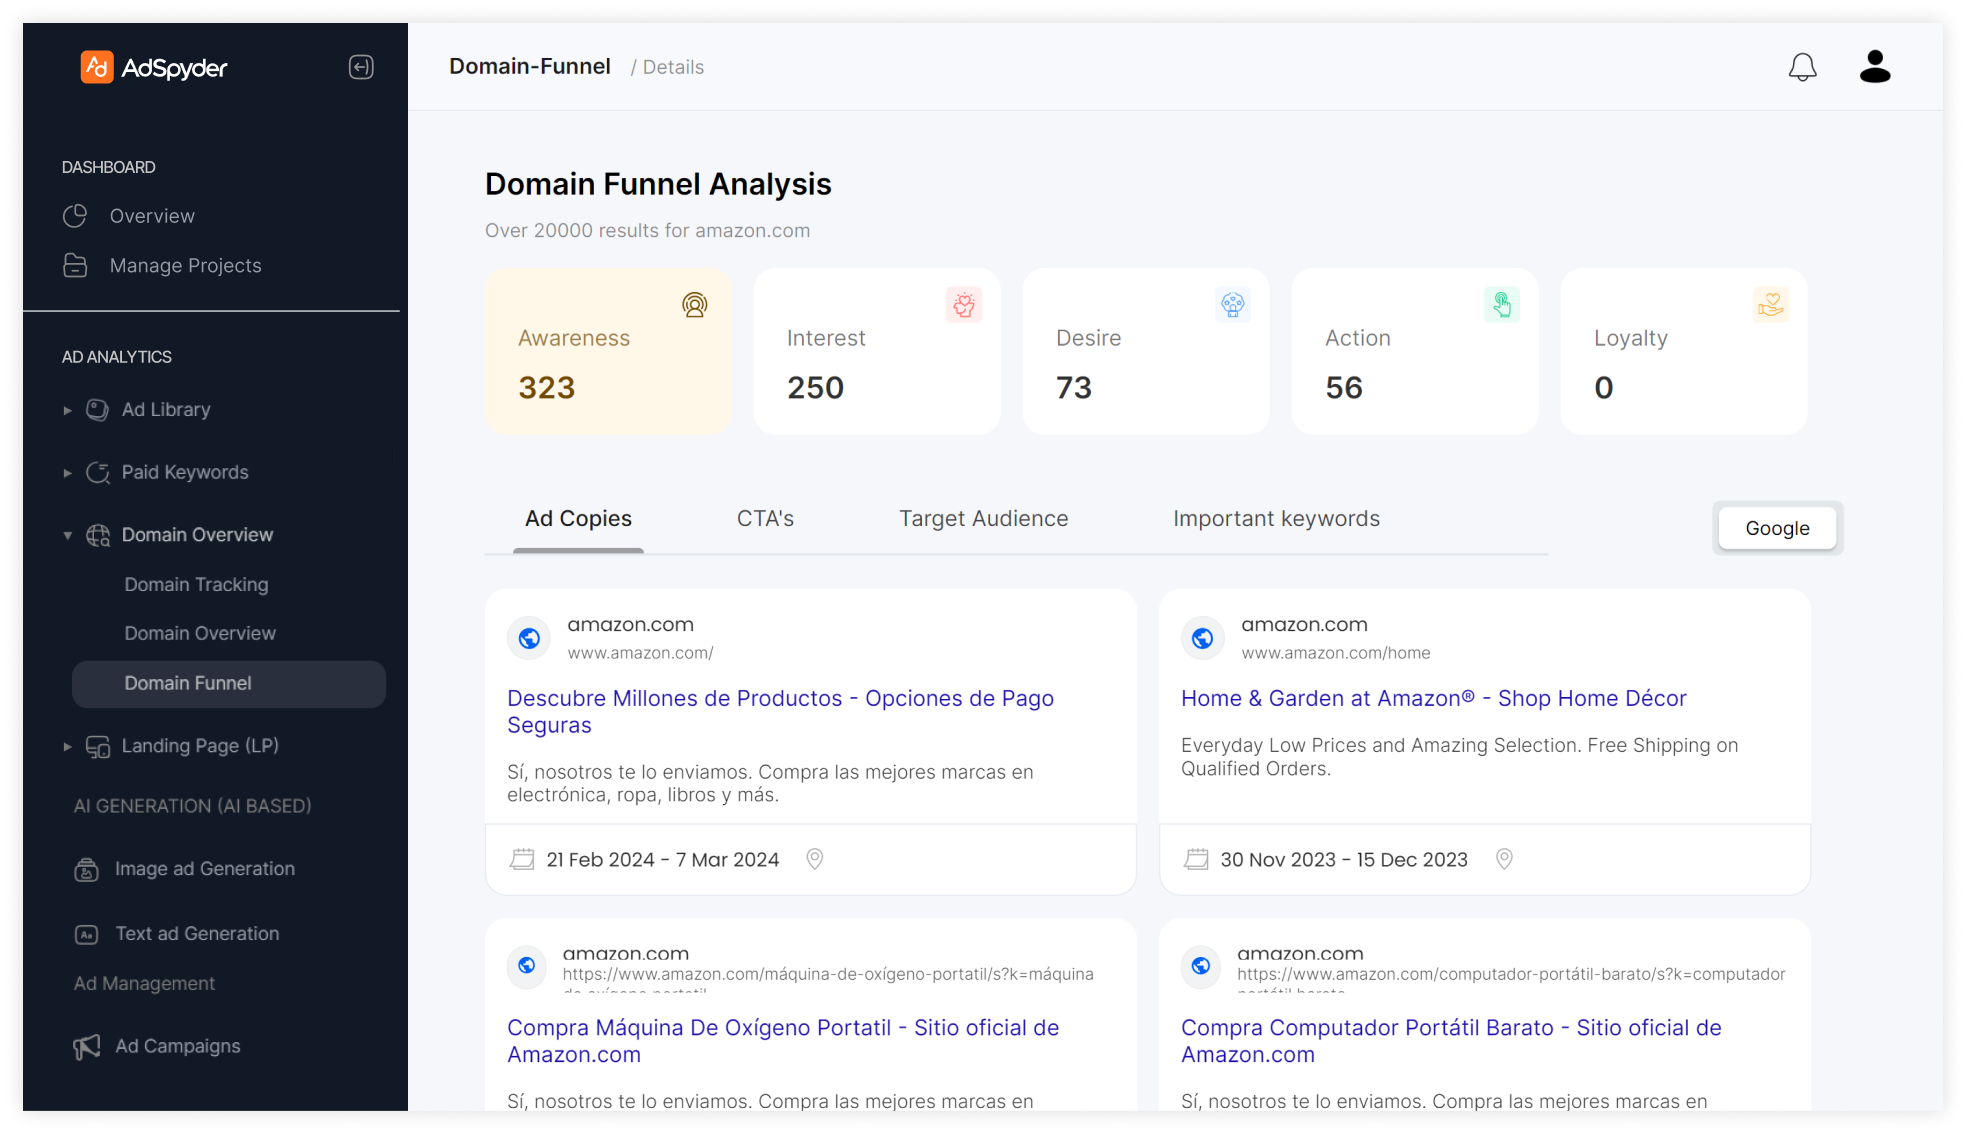
Task: Click calendar icon beside 21 Feb 2024
Action: 522,859
